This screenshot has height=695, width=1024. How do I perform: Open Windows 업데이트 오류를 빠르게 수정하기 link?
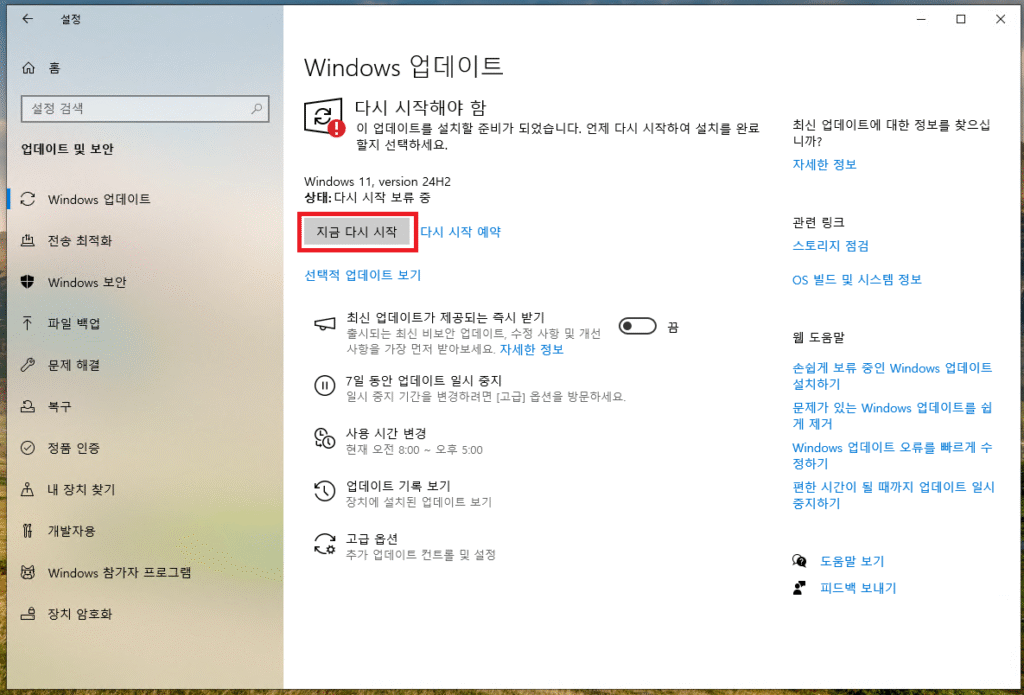coord(892,456)
